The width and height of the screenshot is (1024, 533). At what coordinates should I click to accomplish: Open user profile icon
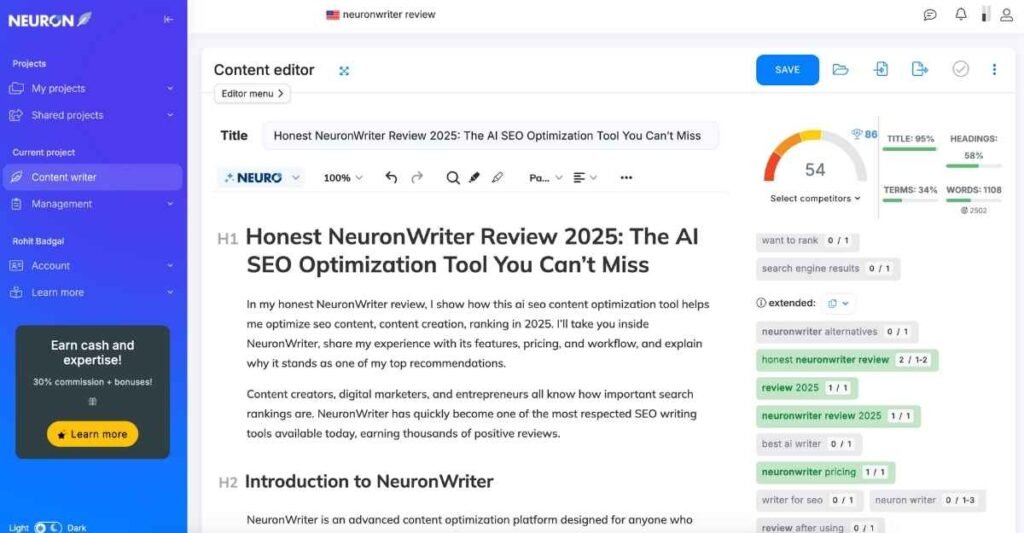click(1006, 14)
